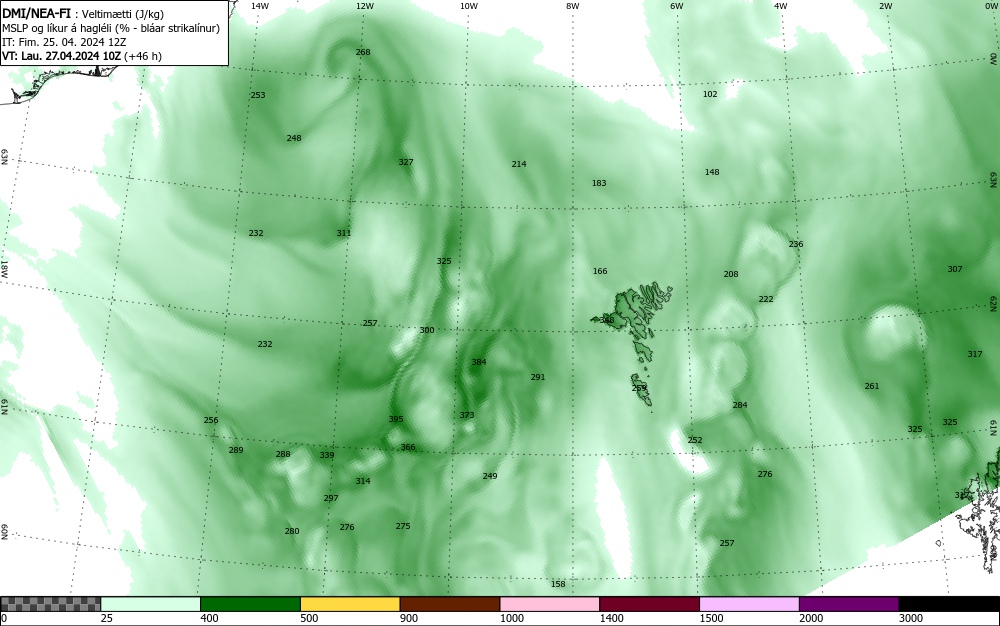Click the '10W' longitude label
This screenshot has width=1000, height=626.
pyautogui.click(x=469, y=6)
